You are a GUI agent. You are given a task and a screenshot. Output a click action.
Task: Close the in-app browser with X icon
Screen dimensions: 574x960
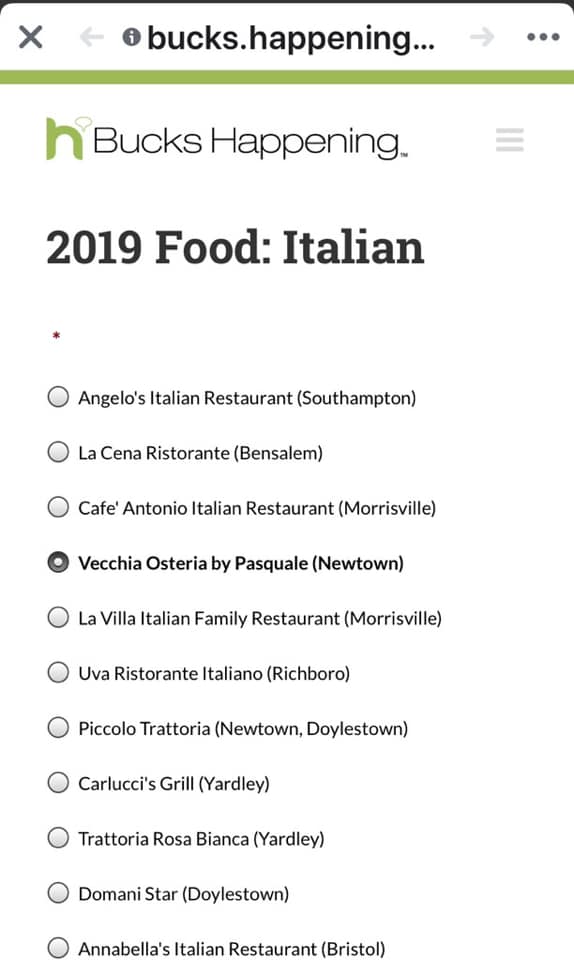pos(31,37)
